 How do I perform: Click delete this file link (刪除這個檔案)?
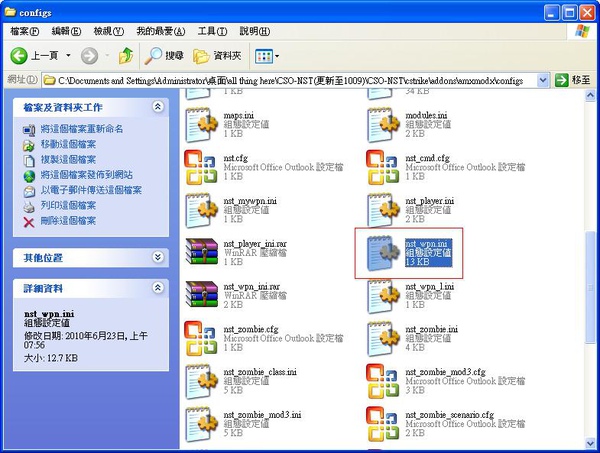pos(68,221)
